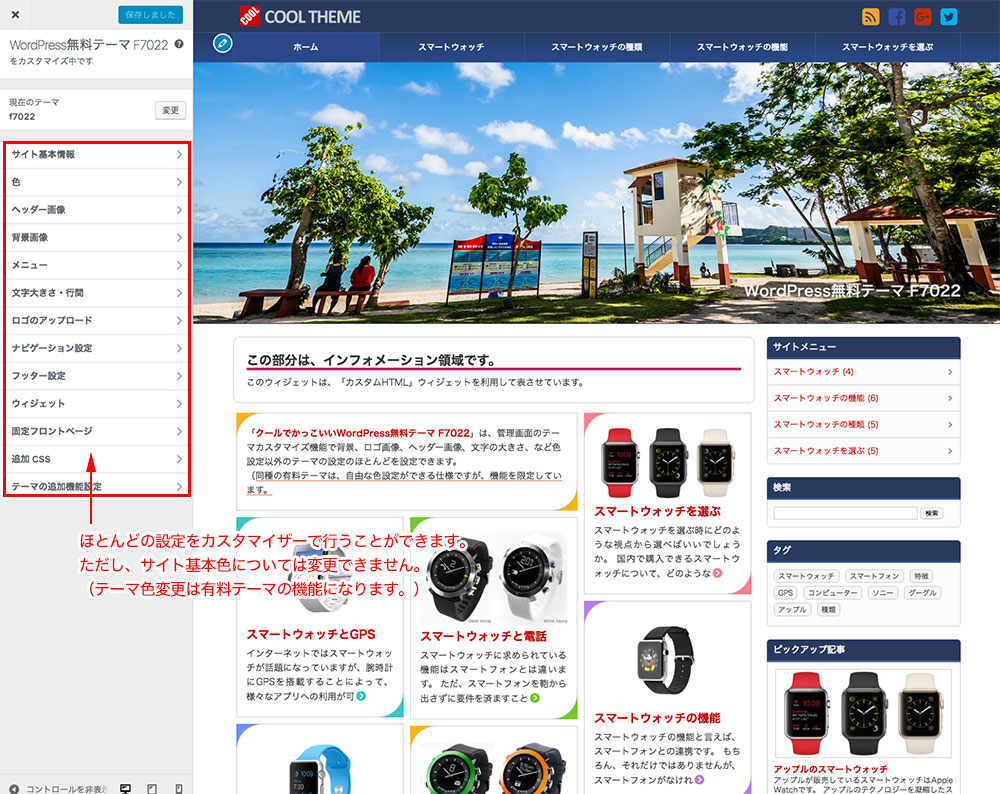Switch to tablet preview icon
The image size is (1000, 794).
click(152, 789)
